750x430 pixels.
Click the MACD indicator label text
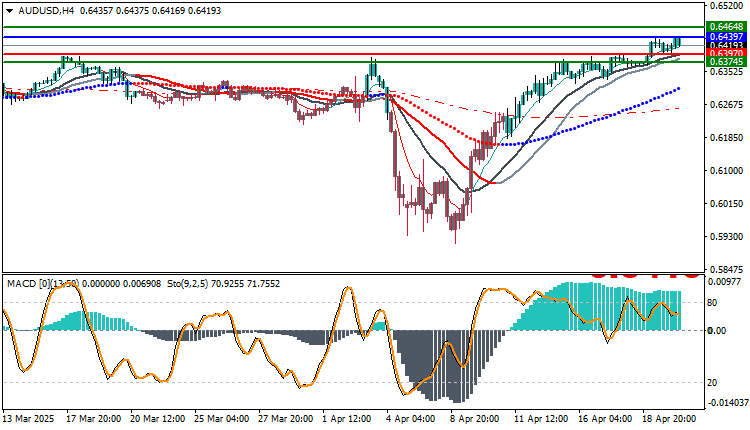pos(84,284)
